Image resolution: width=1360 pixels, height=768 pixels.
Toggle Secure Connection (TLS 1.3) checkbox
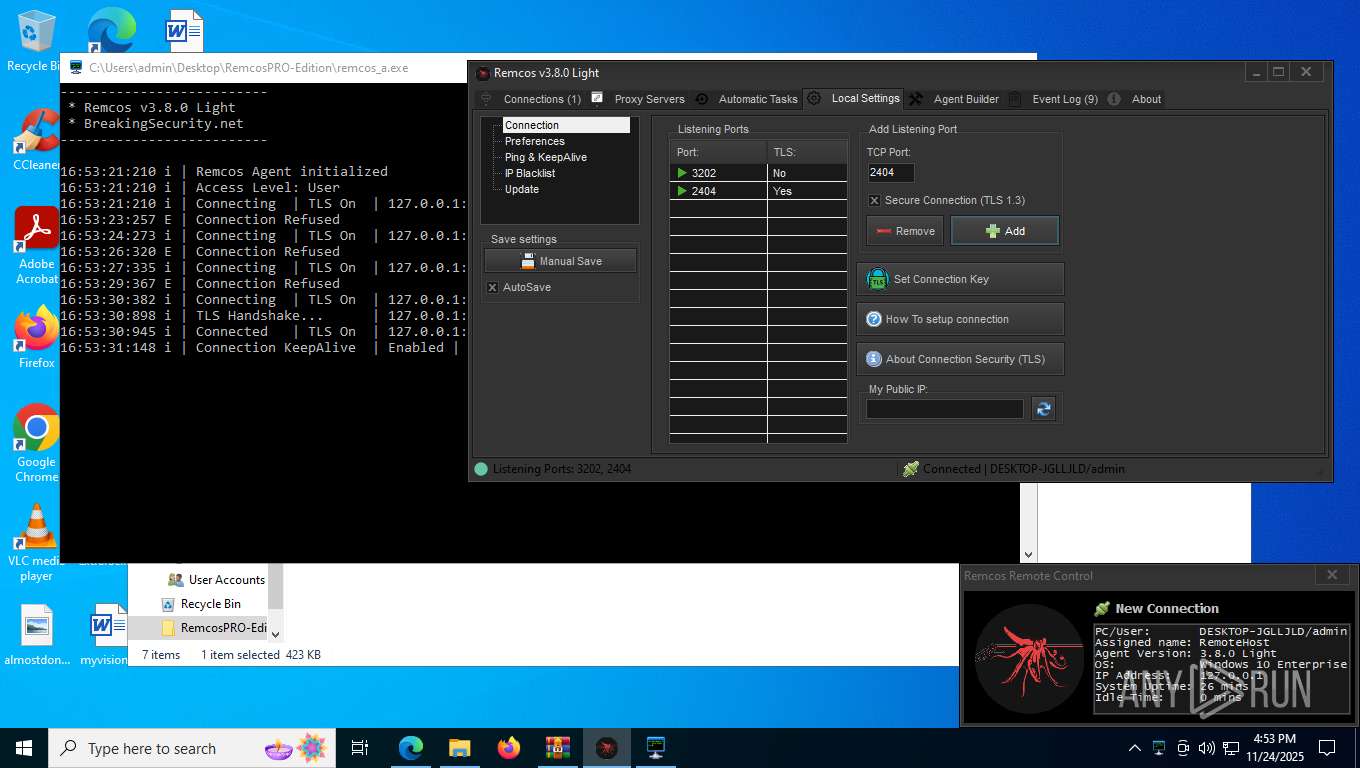click(x=874, y=200)
